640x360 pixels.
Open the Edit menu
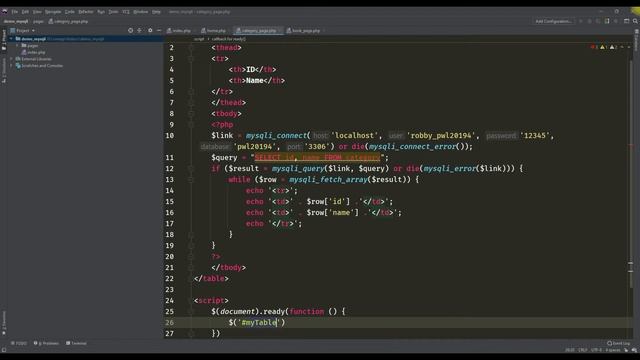click(x=25, y=12)
